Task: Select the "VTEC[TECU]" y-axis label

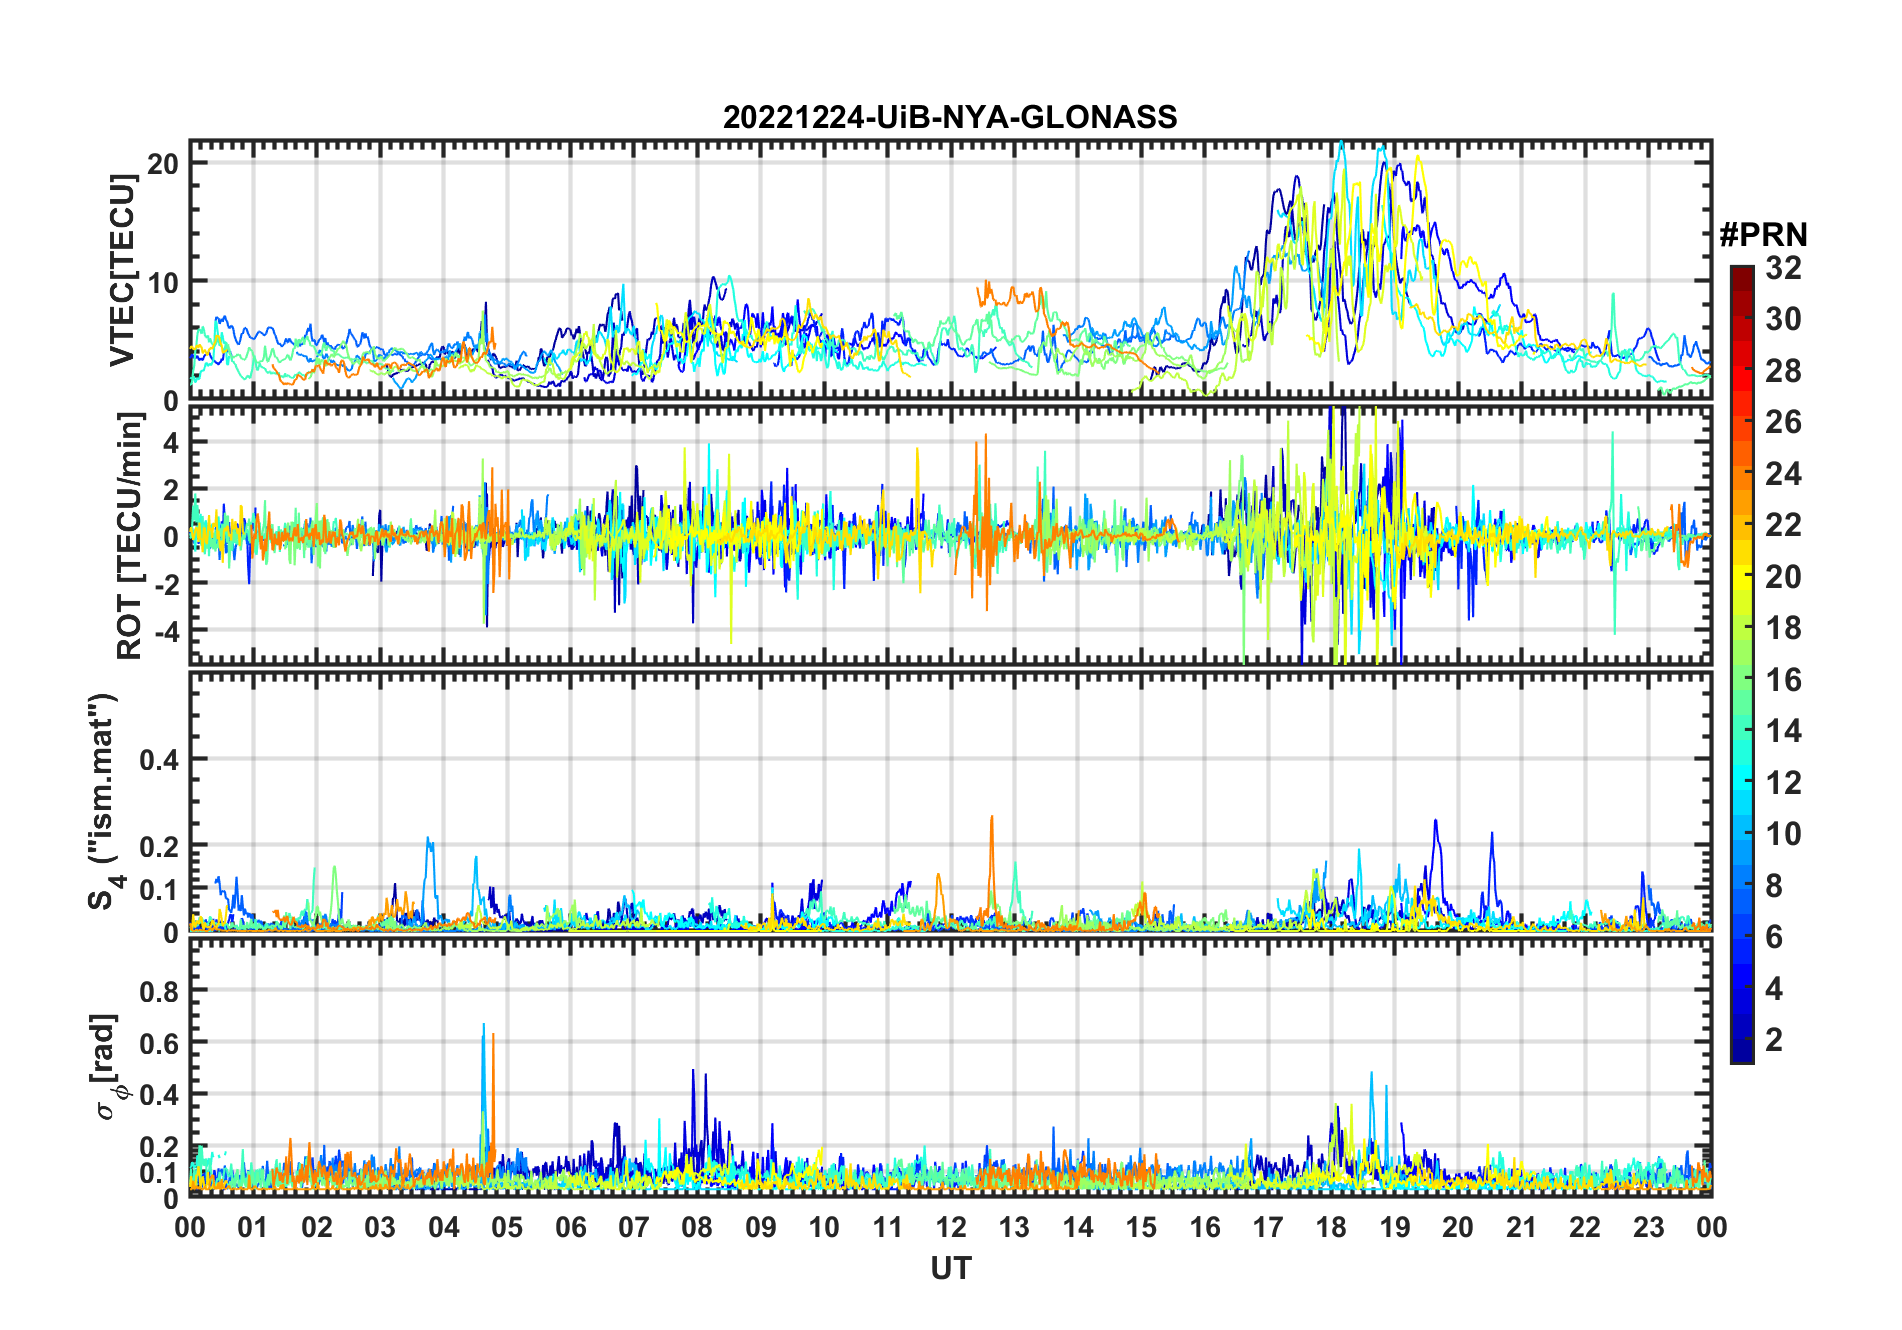Action: 122,270
